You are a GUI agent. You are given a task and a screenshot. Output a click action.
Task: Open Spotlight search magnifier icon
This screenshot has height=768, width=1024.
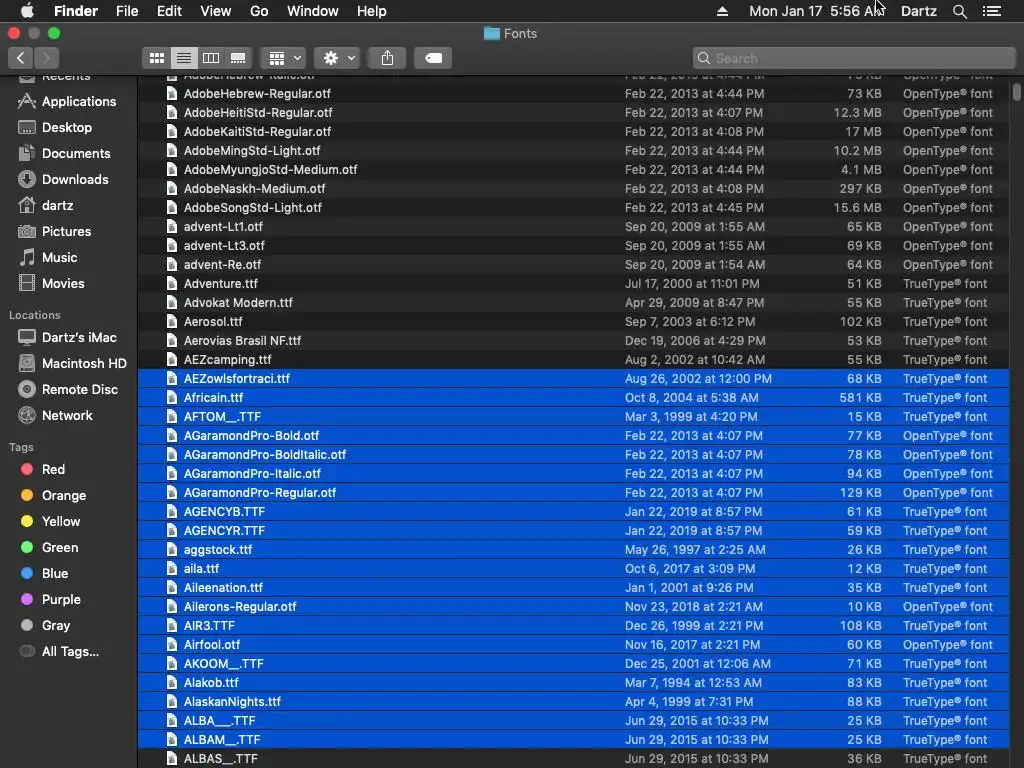pos(959,11)
